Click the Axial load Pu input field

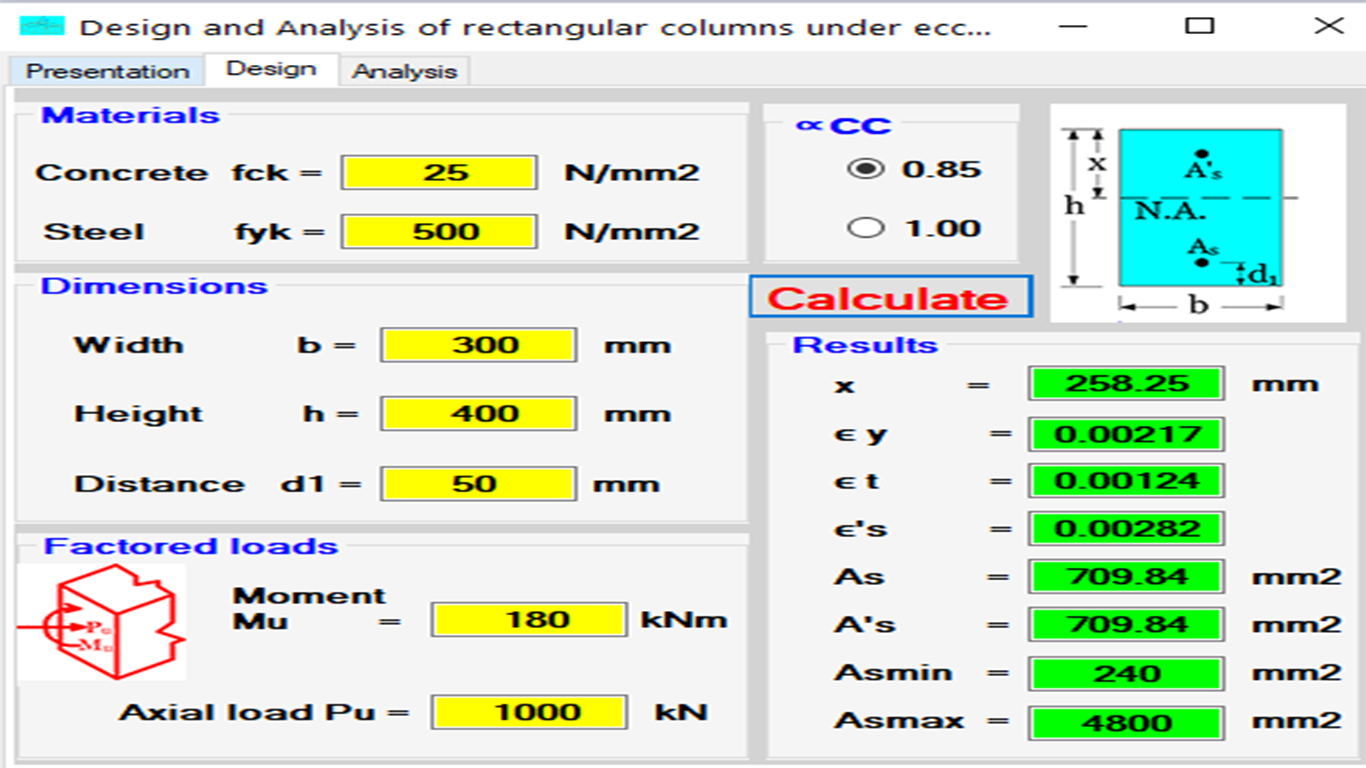pyautogui.click(x=530, y=712)
